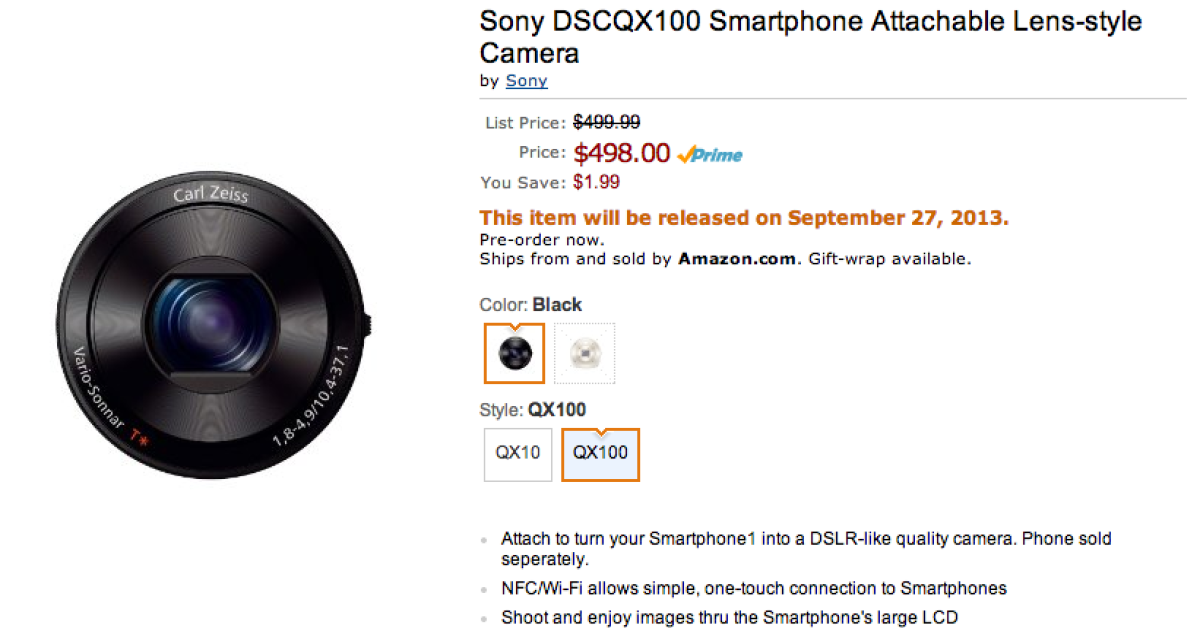Click the DSLR-like quality feature bullet
Viewport: 1200px width, 628px height.
pos(805,548)
